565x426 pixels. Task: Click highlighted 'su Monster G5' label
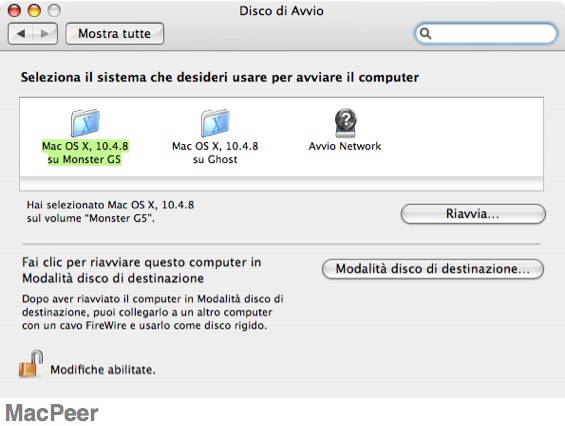click(84, 159)
